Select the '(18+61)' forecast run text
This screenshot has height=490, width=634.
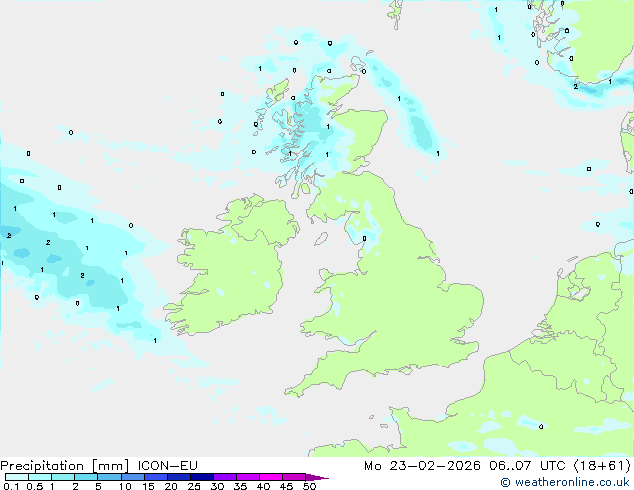[602, 466]
